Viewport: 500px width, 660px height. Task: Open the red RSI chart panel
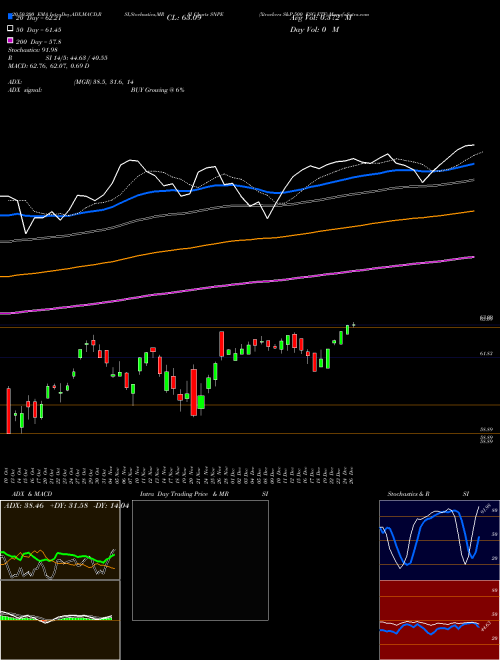tap(439, 620)
